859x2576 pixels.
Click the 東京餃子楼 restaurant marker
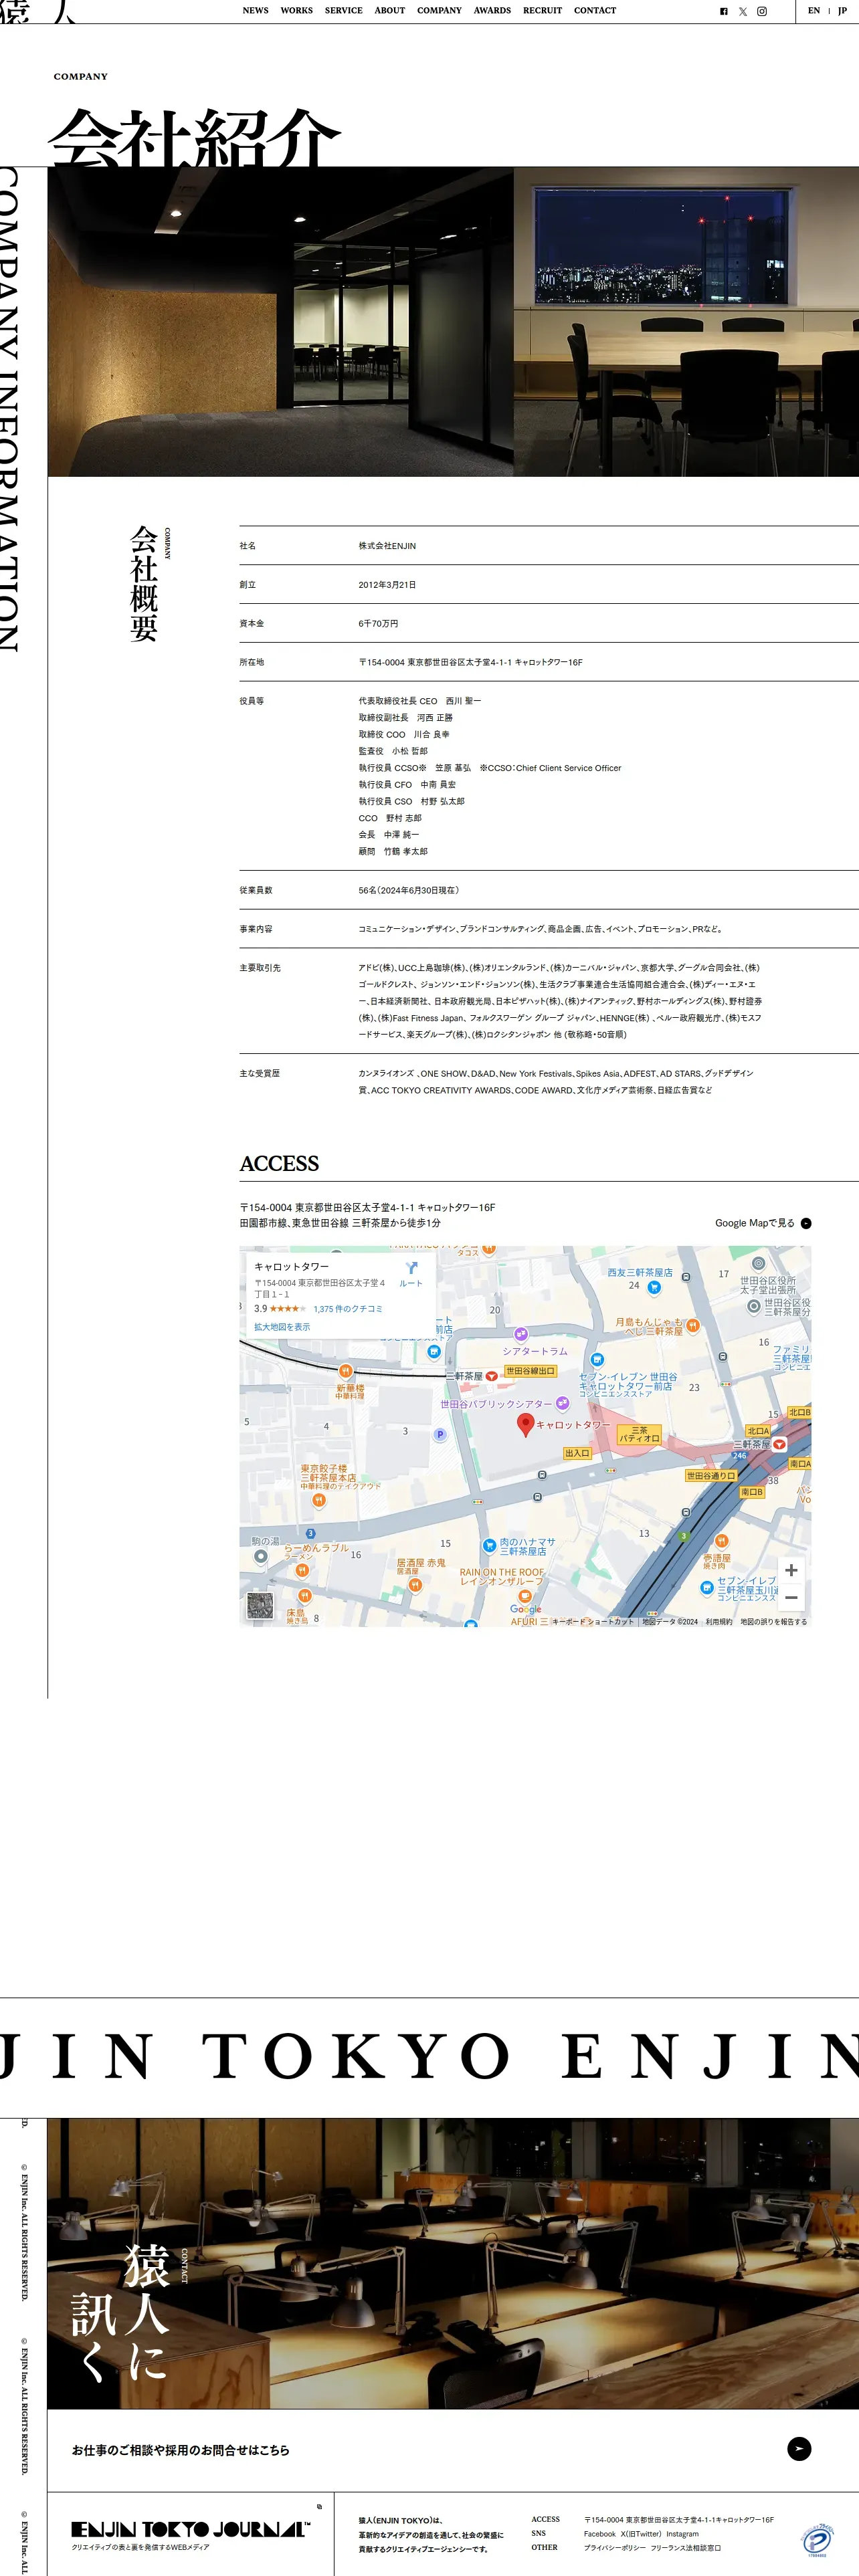click(320, 1500)
